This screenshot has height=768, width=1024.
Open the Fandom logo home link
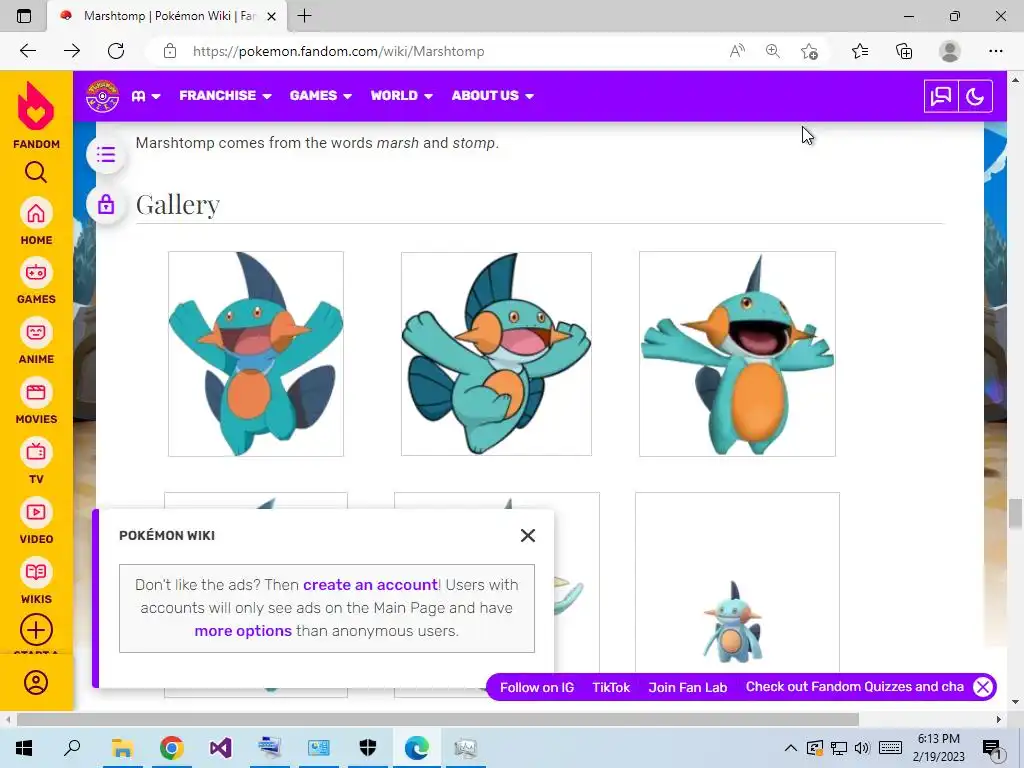36,116
